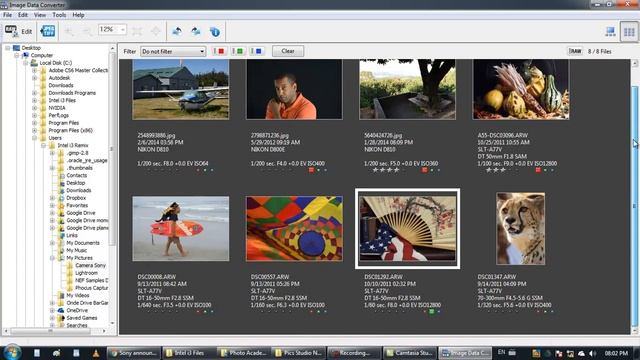Click the red label on 2798871236.jpg
The height and width of the screenshot is (360, 640).
tap(311, 170)
